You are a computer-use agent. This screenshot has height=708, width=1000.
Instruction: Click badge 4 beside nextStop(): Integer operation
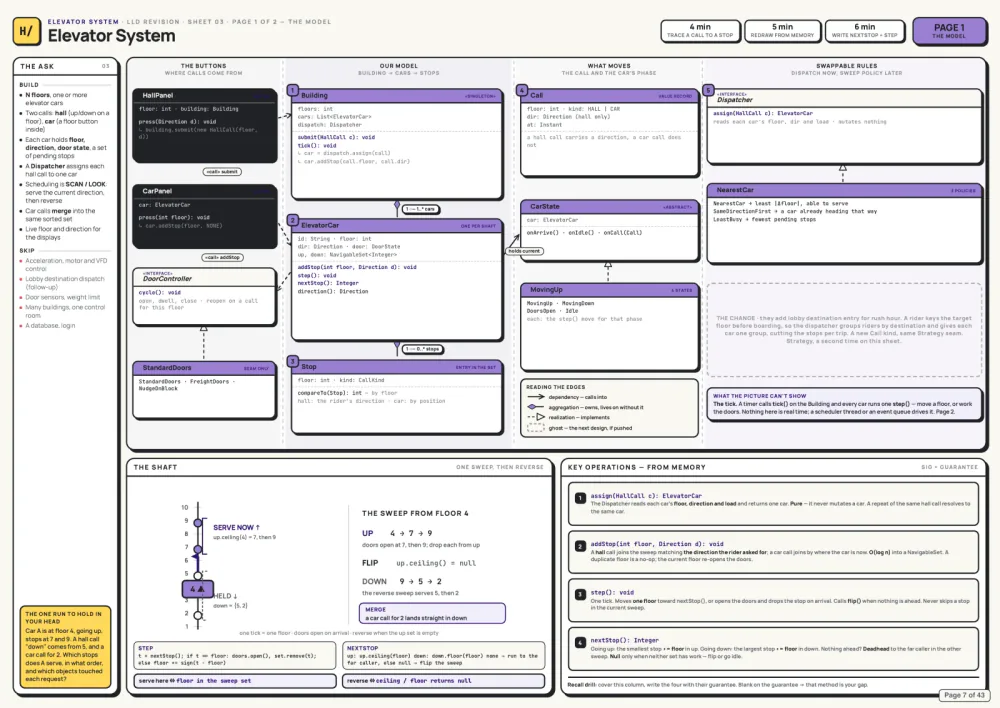tap(580, 643)
